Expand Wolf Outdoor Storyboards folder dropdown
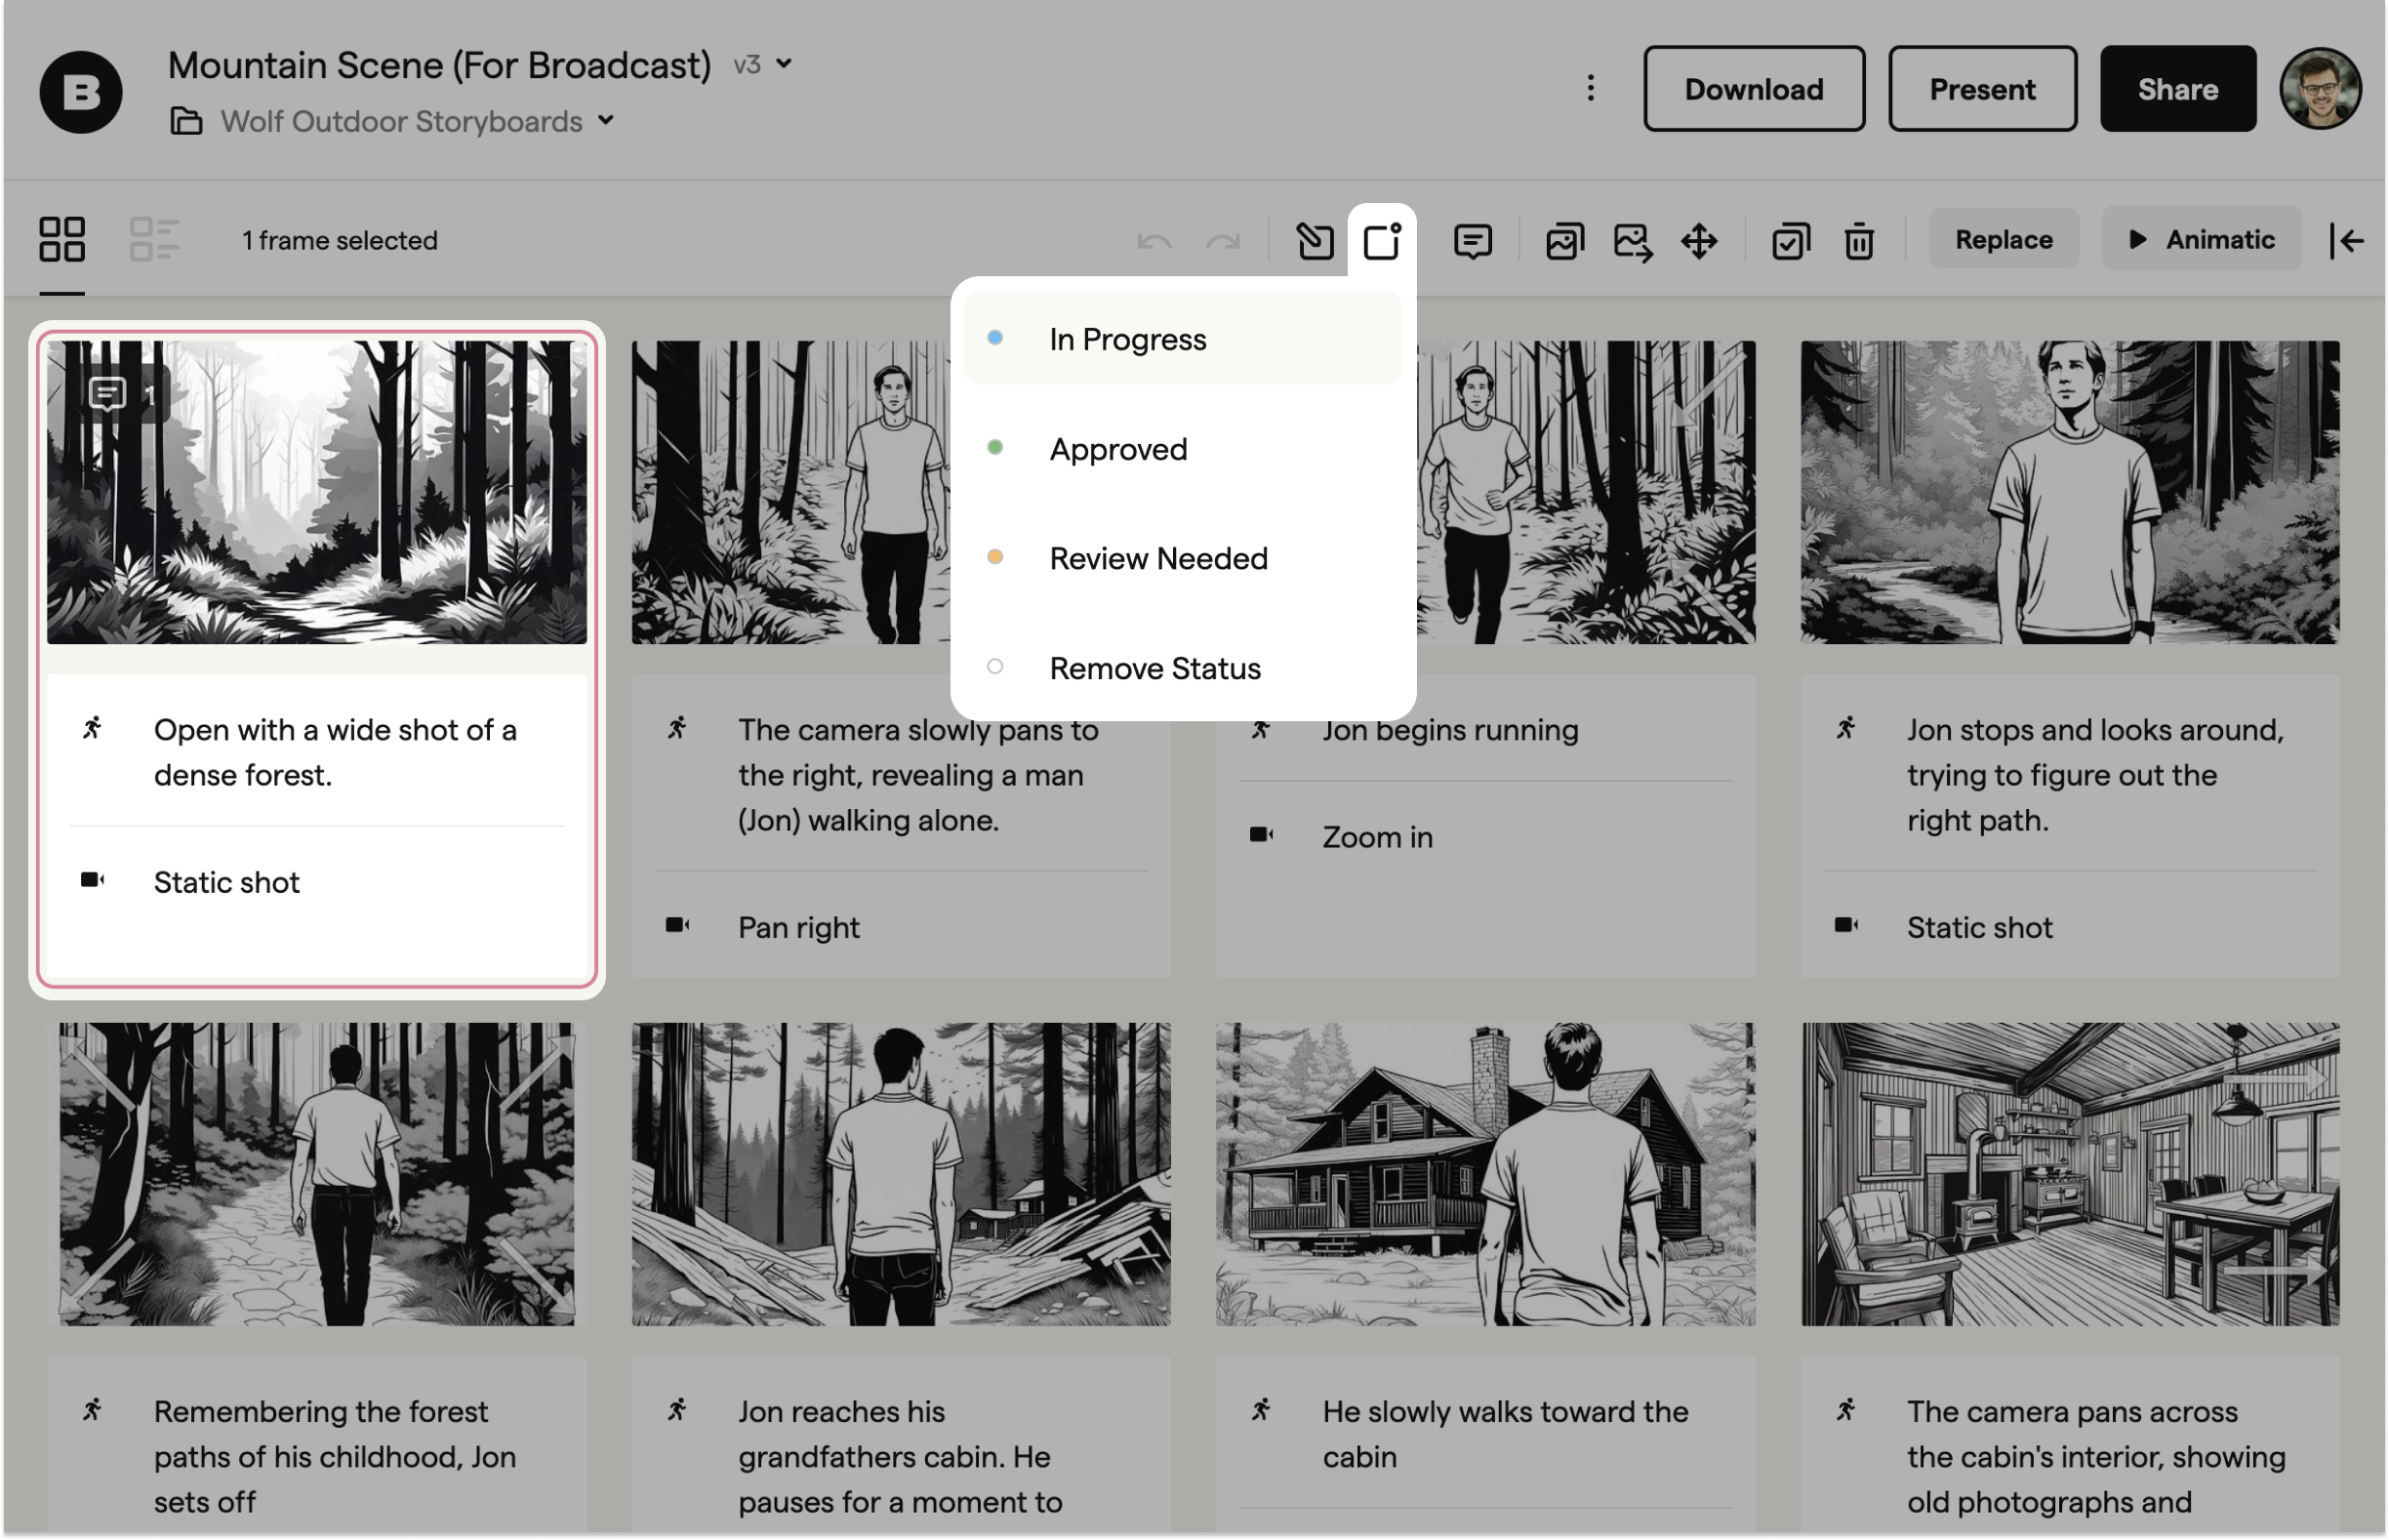Viewport: 2389px width, 1540px height. (606, 121)
